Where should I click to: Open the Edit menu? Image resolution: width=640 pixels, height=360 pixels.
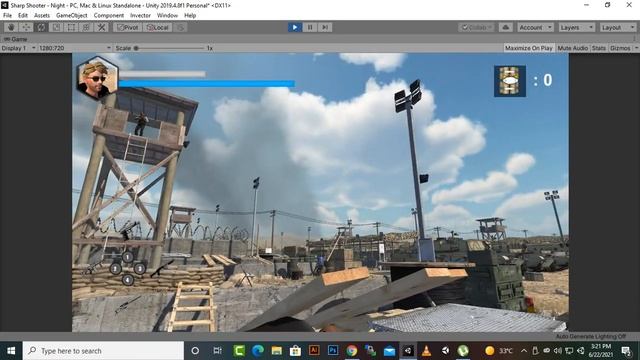pyautogui.click(x=23, y=16)
